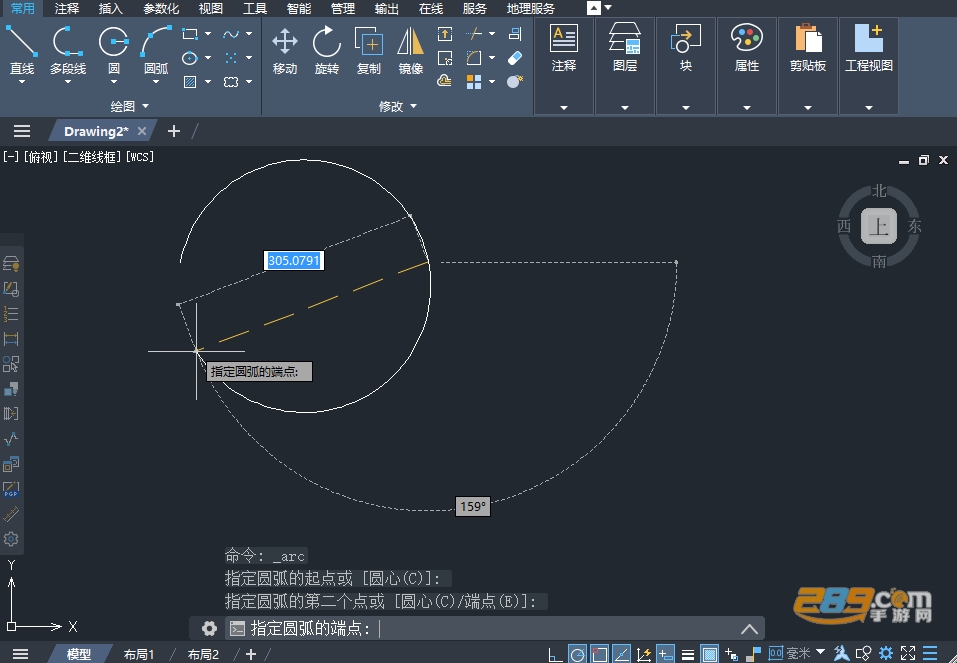Select the 复制 copy tool
This screenshot has width=957, height=663.
point(369,51)
